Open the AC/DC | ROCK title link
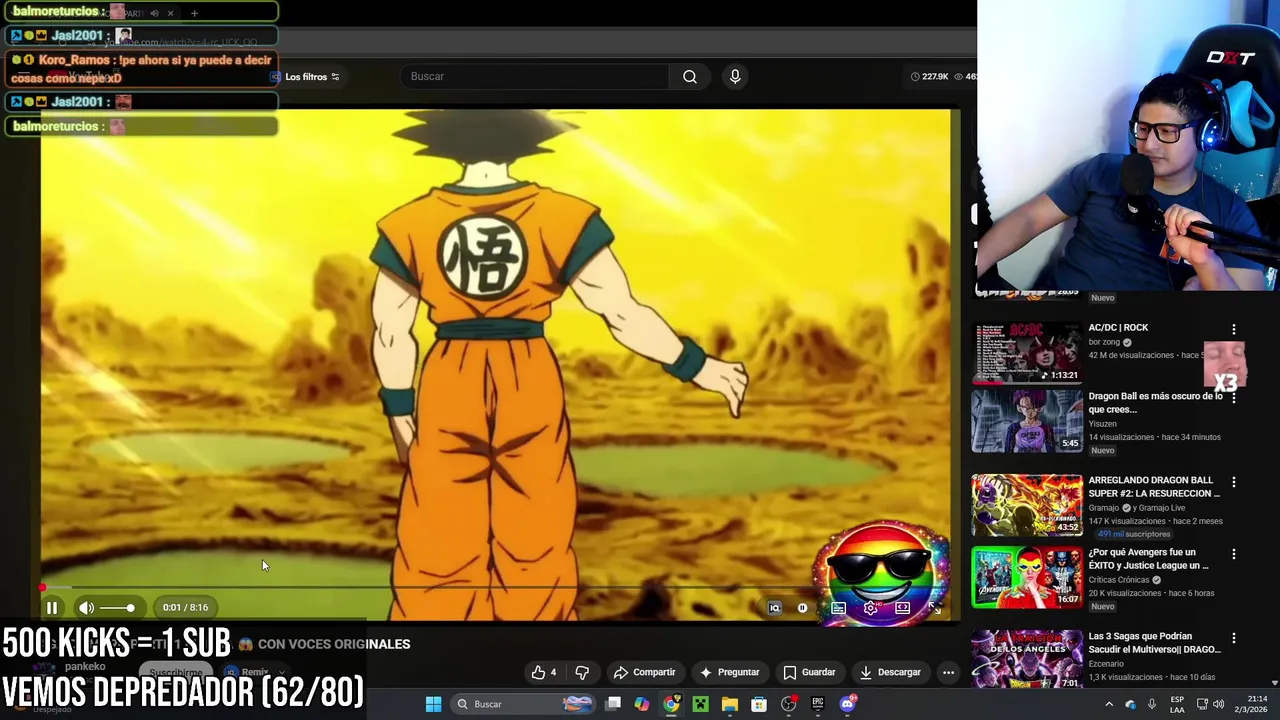The image size is (1280, 720). click(x=1118, y=328)
